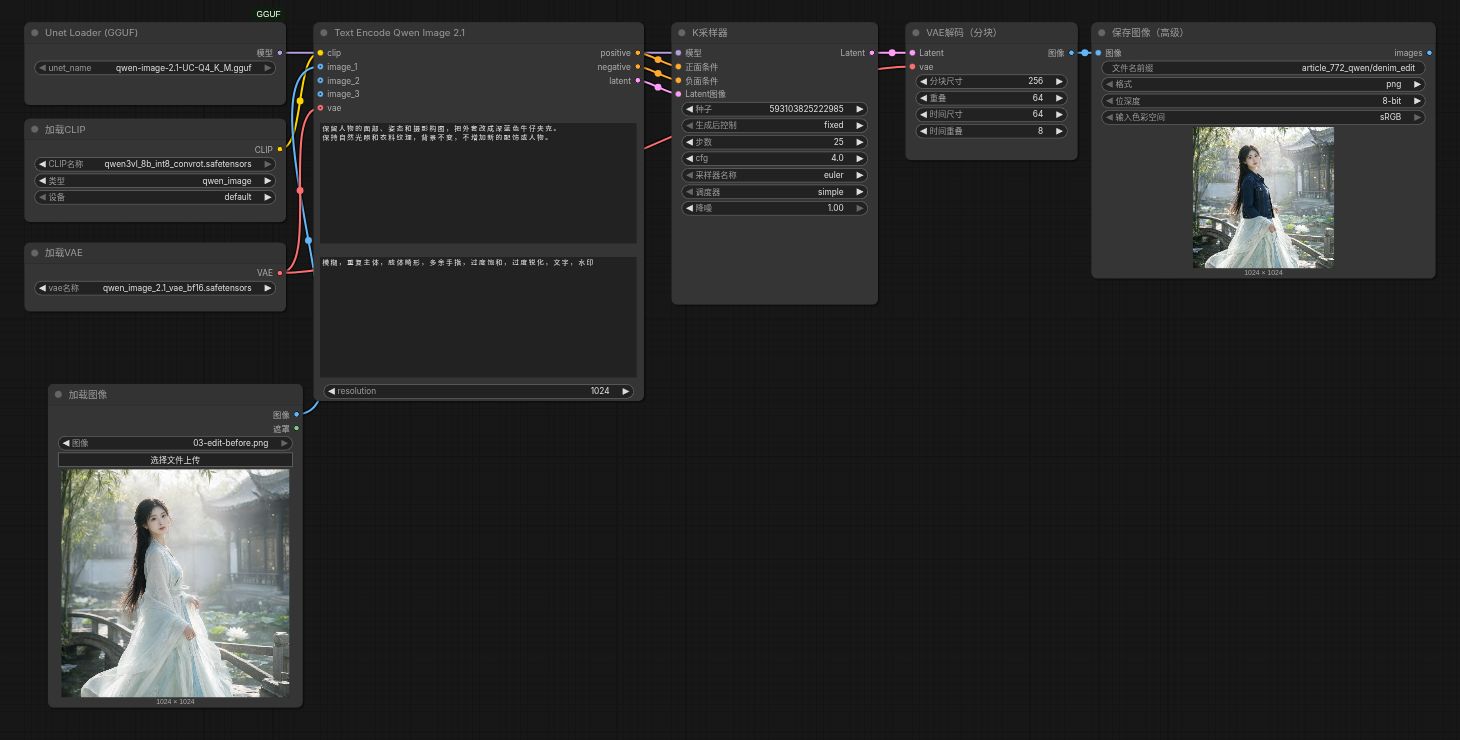Viewport: 1460px width, 740px height.
Task: Collapse the K采样器 node via title dot
Action: [682, 33]
